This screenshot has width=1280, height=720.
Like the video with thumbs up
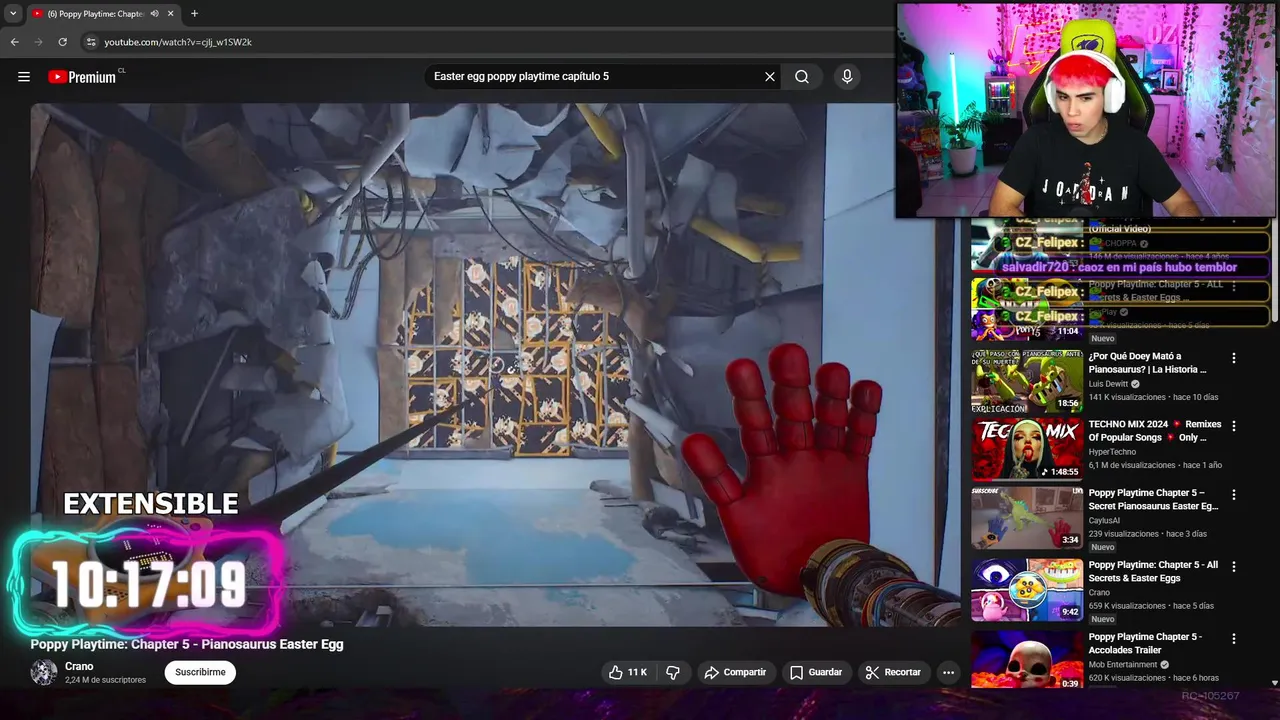[627, 672]
